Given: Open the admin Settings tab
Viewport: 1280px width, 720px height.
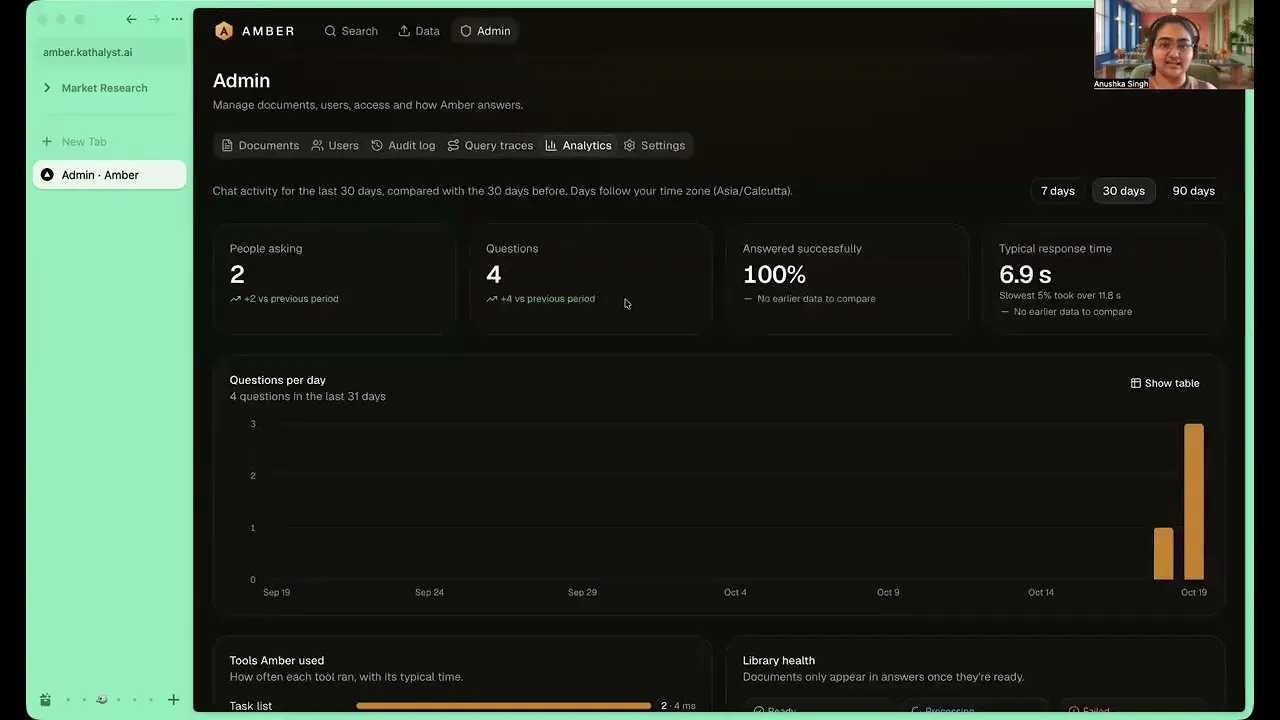Looking at the screenshot, I should [655, 145].
